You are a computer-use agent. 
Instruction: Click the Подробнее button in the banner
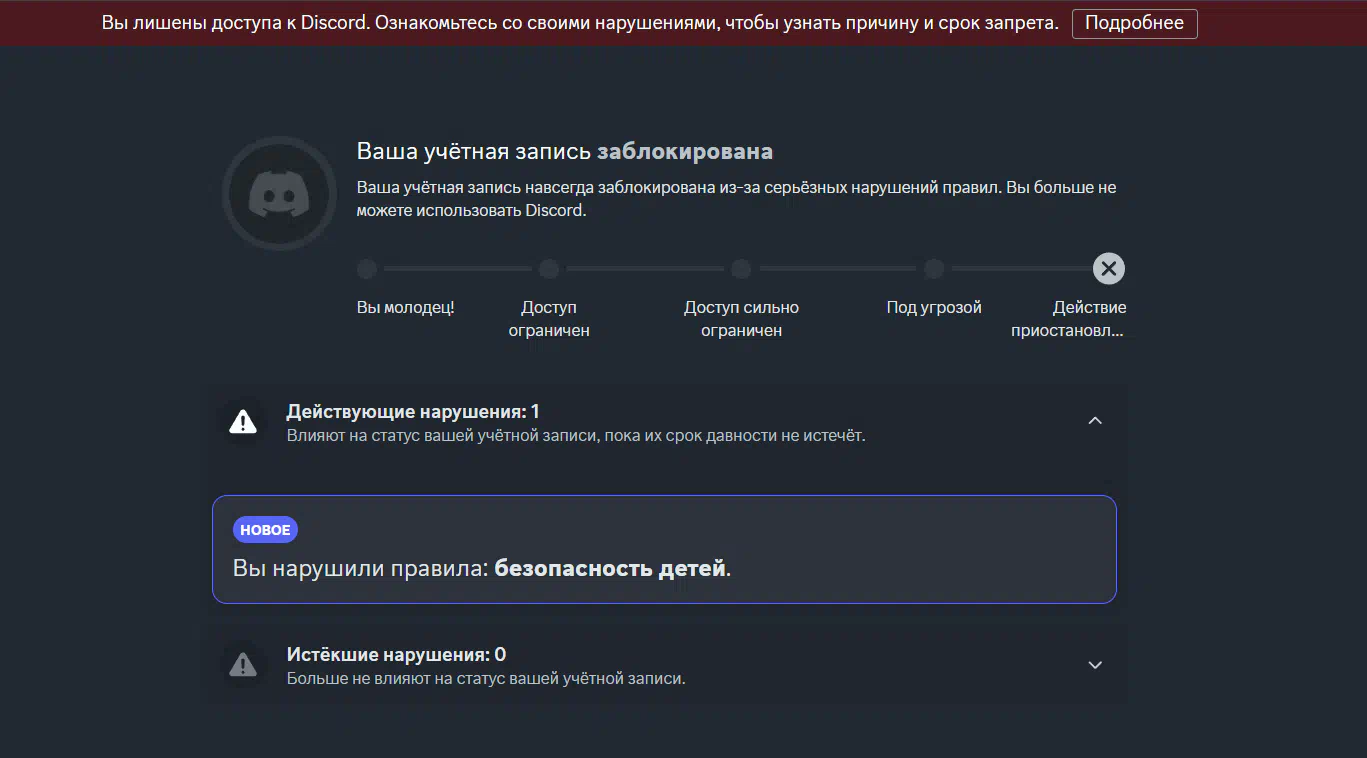[x=1134, y=23]
